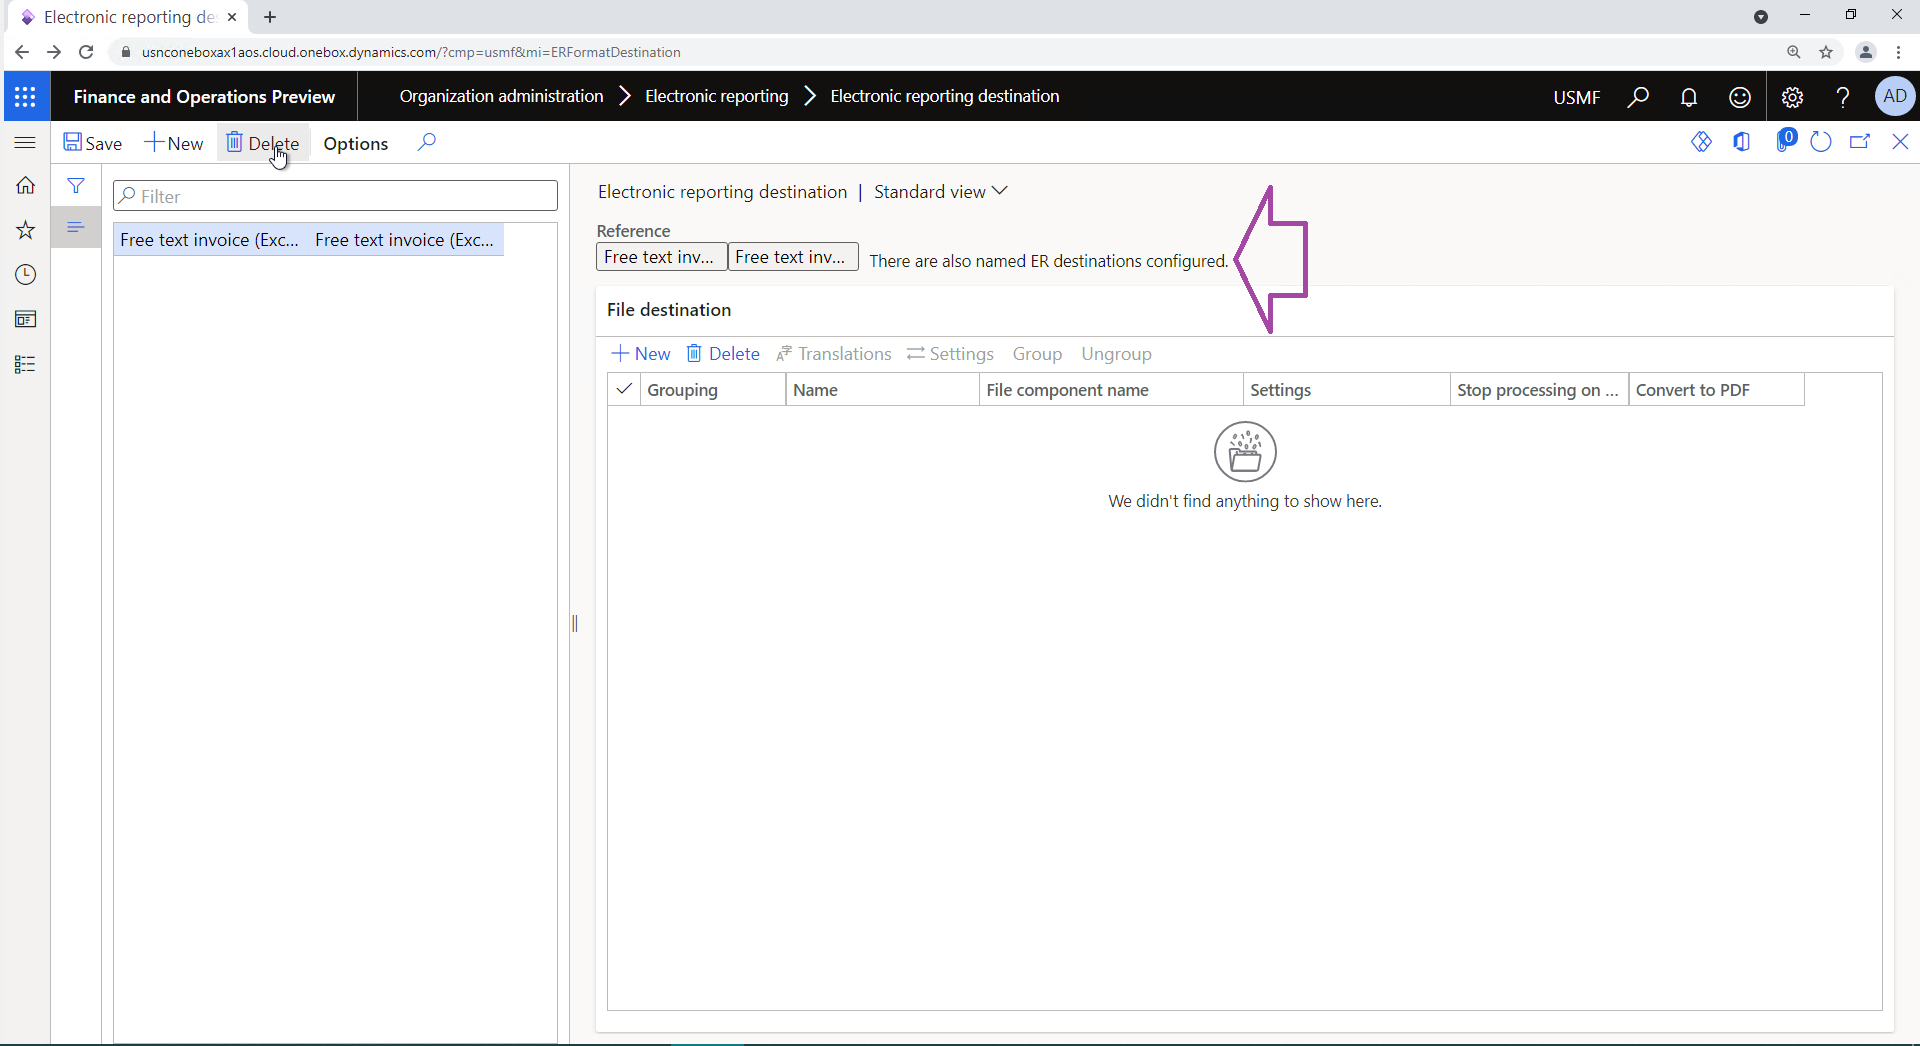Click the browser back arrow
This screenshot has height=1046, width=1920.
tap(22, 52)
